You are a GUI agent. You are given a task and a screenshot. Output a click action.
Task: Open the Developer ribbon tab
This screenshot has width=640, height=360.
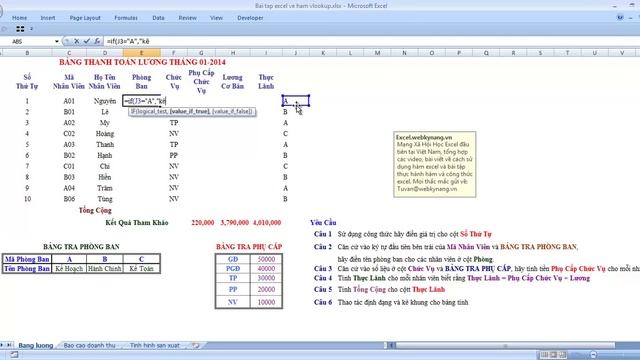click(250, 18)
